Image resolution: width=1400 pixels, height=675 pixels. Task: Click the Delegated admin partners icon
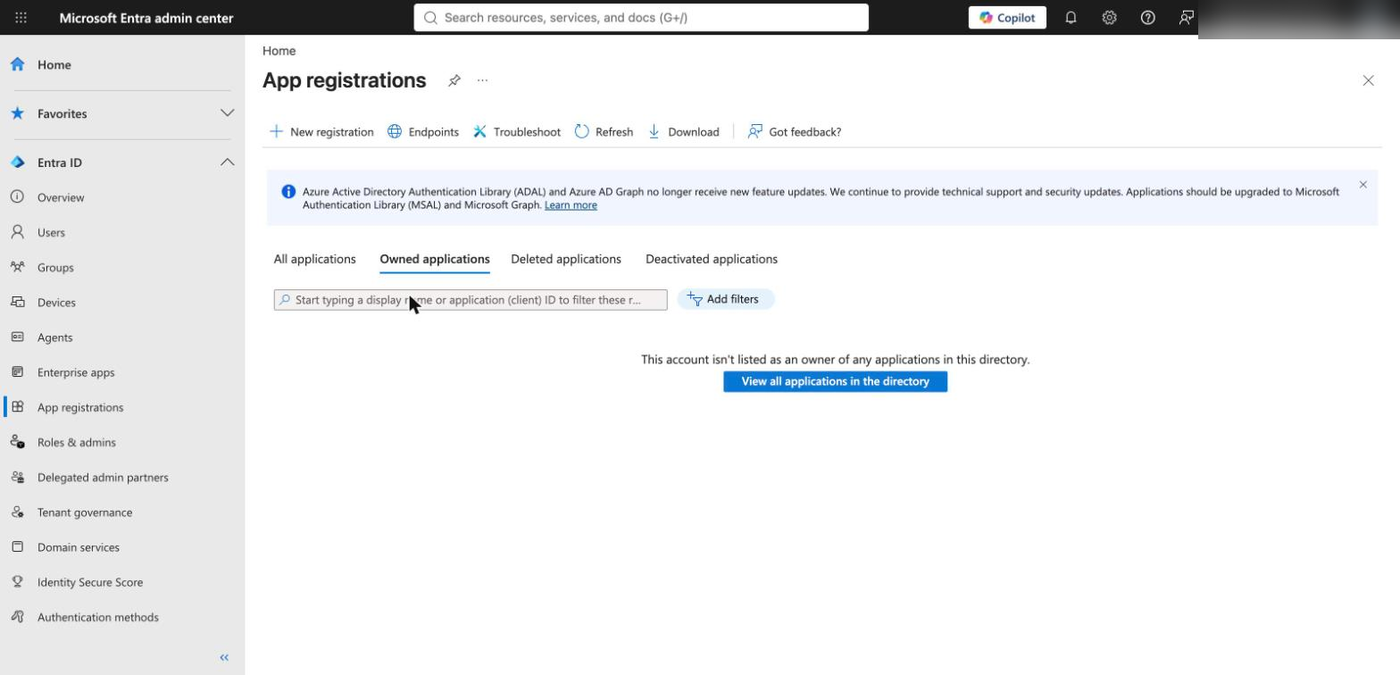pyautogui.click(x=18, y=477)
